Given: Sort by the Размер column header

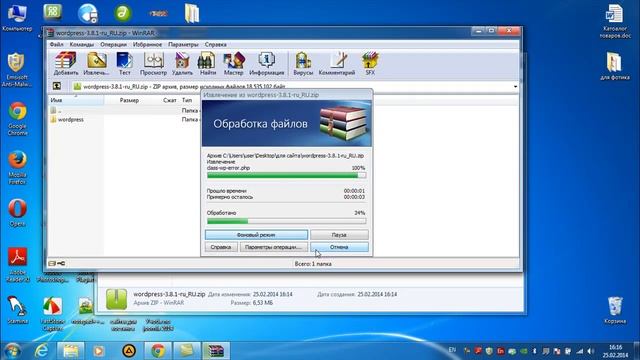Looking at the screenshot, I should [129, 100].
